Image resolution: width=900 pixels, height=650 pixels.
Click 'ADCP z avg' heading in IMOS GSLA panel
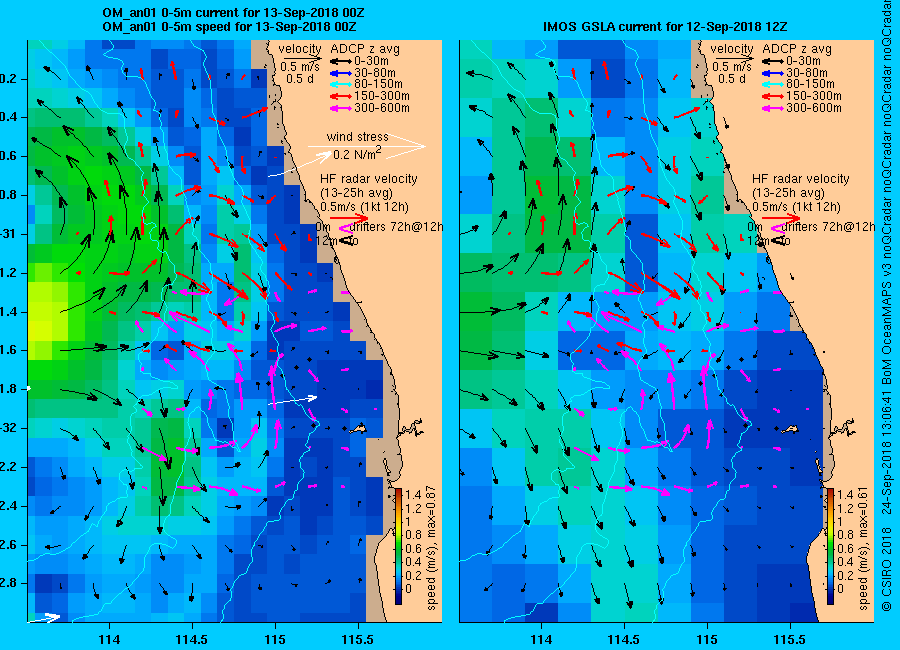coord(797,49)
